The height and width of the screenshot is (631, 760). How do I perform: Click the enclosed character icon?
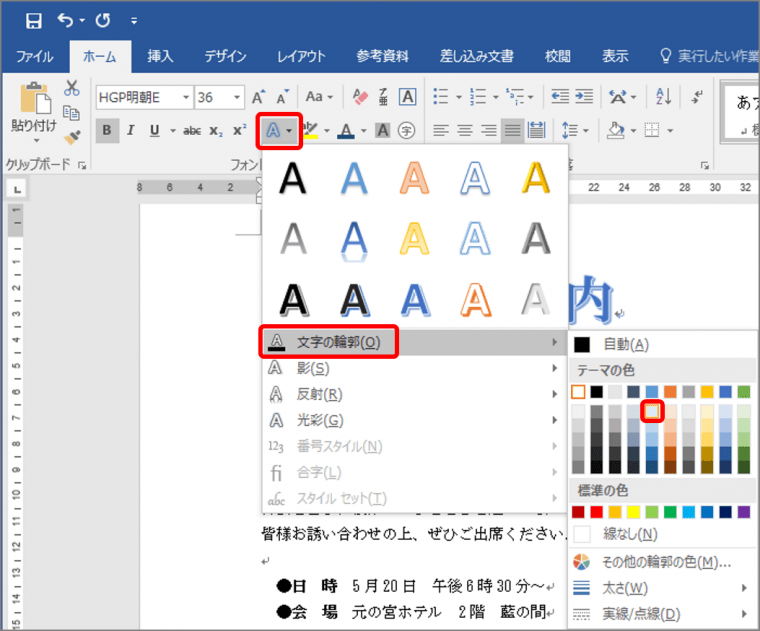[406, 130]
